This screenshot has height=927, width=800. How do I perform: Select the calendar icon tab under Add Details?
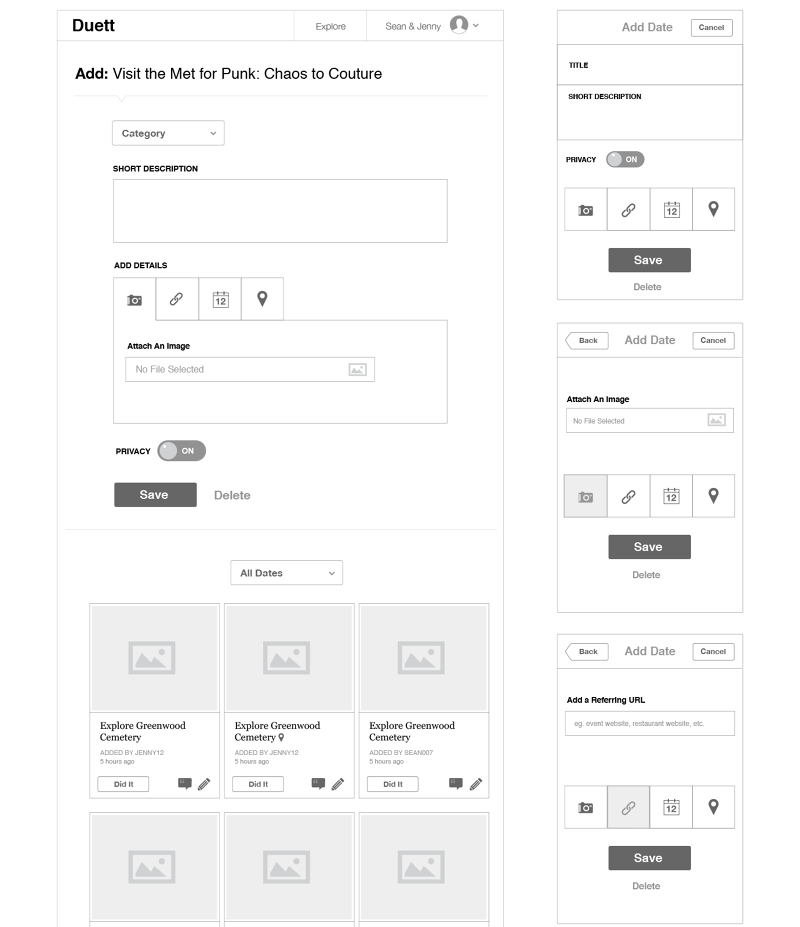(x=220, y=299)
